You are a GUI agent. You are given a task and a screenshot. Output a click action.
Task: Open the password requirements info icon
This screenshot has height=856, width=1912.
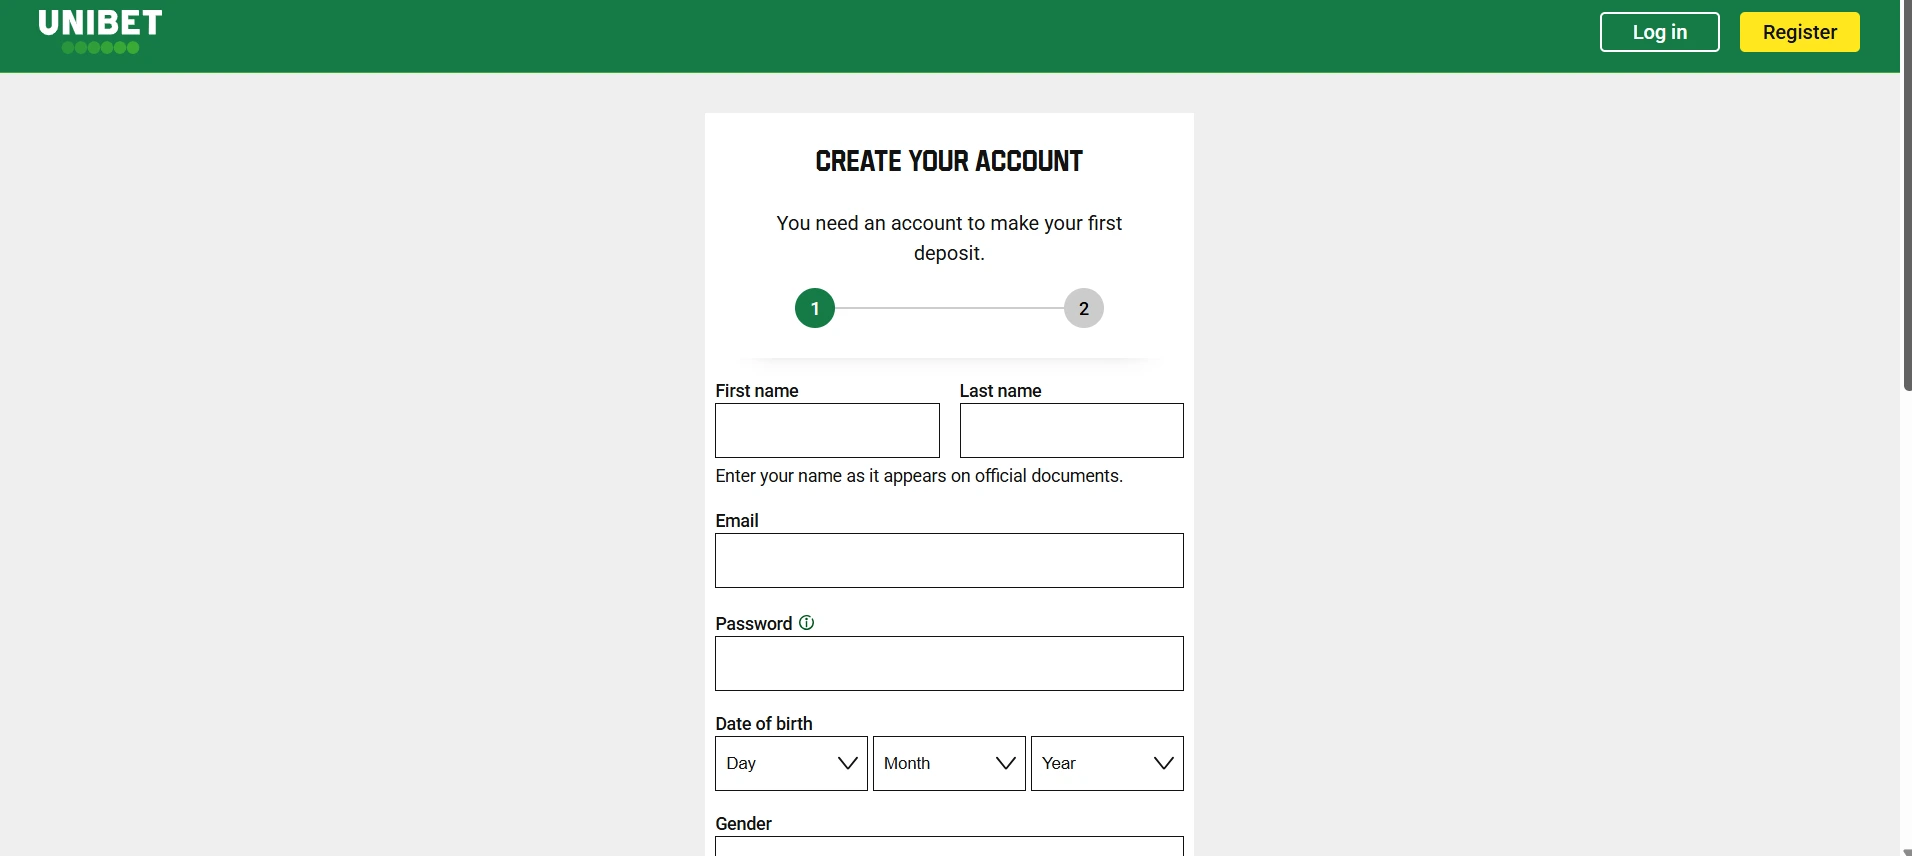807,622
